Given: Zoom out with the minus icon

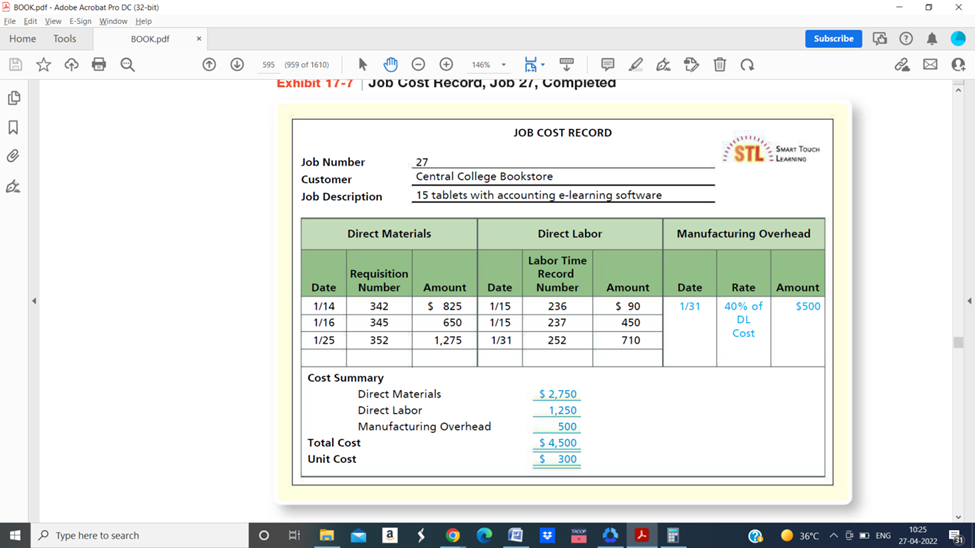Looking at the screenshot, I should coord(418,65).
